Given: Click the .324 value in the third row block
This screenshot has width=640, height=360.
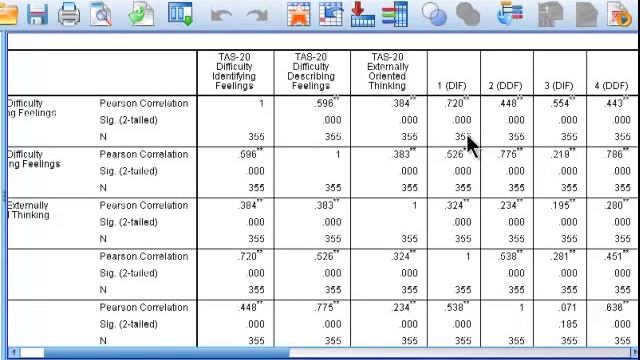Looking at the screenshot, I should point(457,205).
